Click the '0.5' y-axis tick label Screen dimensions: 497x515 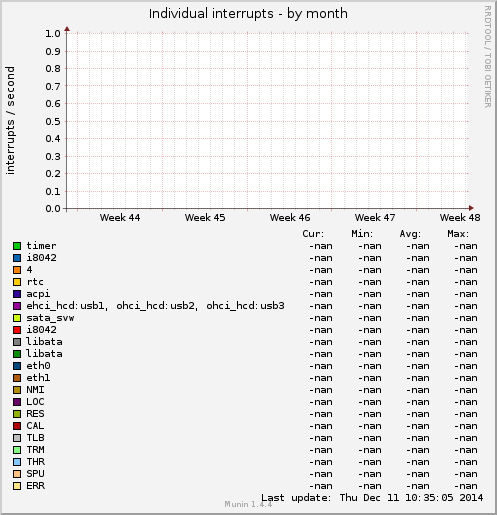coord(53,121)
